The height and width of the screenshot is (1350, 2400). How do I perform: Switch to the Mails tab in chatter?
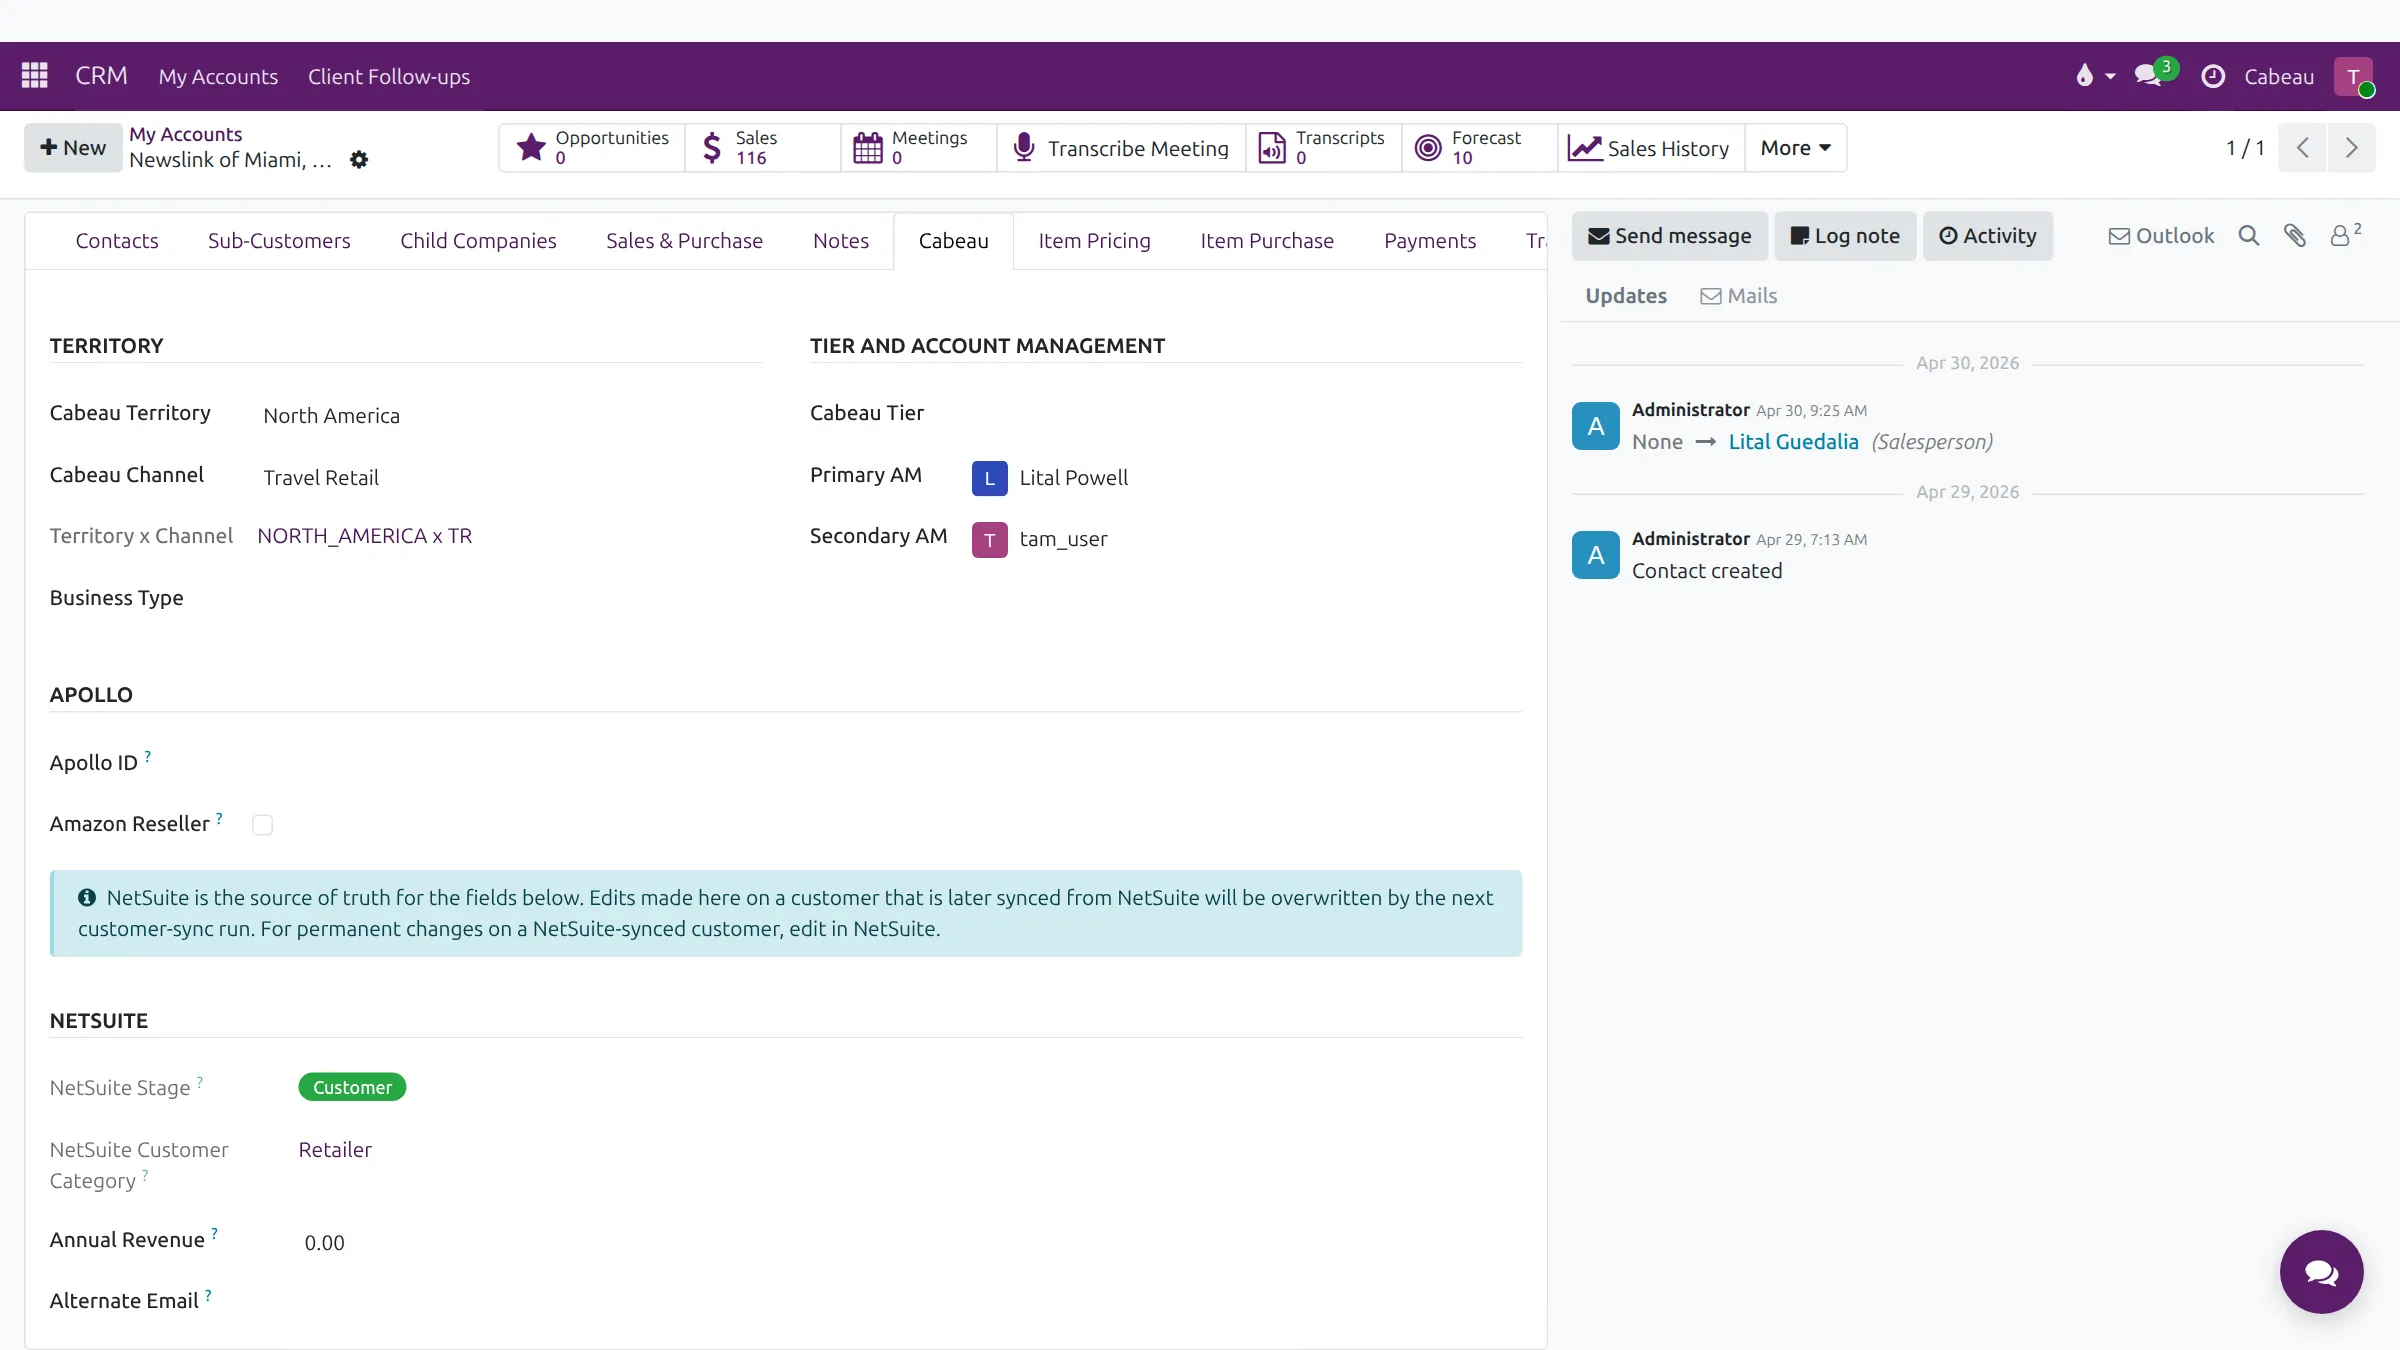tap(1739, 296)
